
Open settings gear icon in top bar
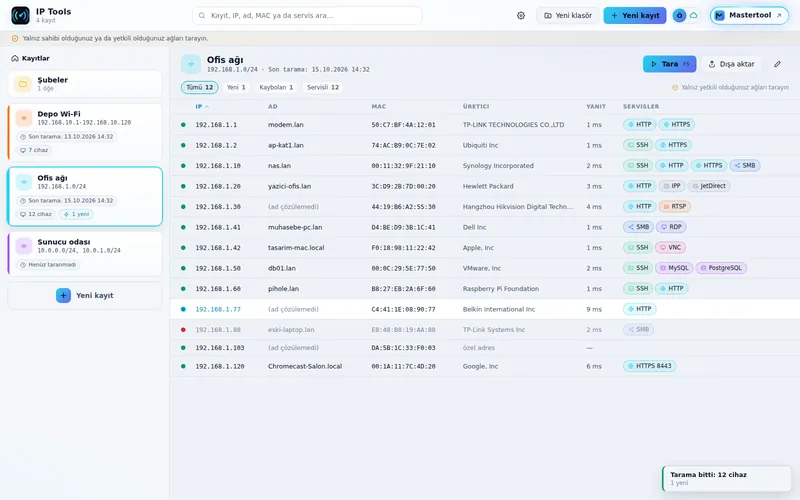520,15
